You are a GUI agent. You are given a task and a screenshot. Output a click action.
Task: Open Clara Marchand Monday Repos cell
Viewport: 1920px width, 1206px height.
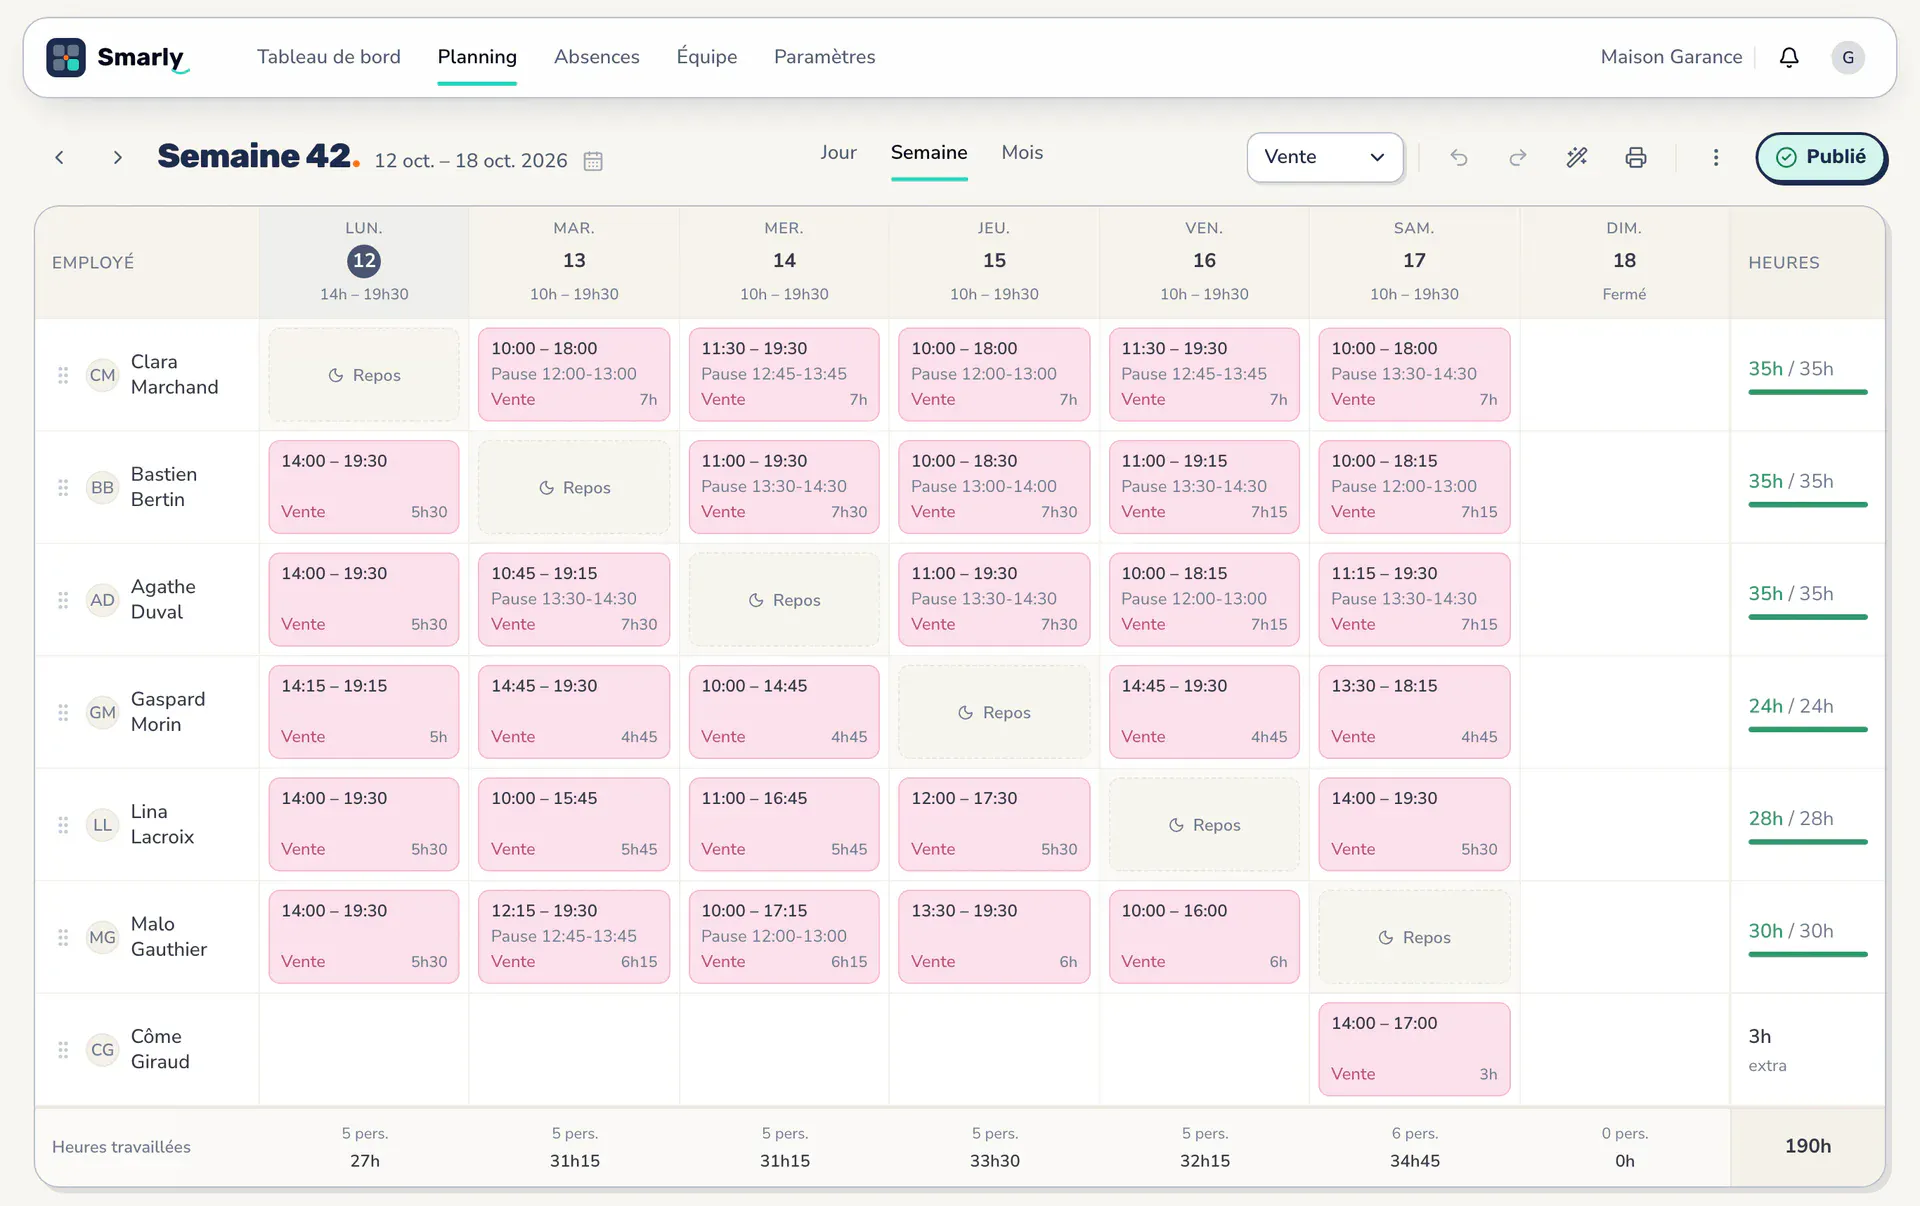[364, 375]
